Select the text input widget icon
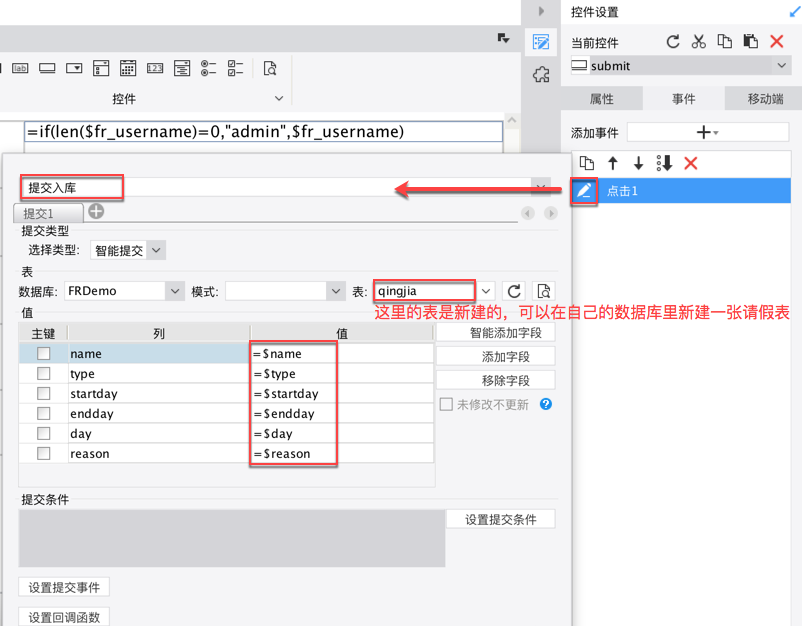 tap(47, 68)
